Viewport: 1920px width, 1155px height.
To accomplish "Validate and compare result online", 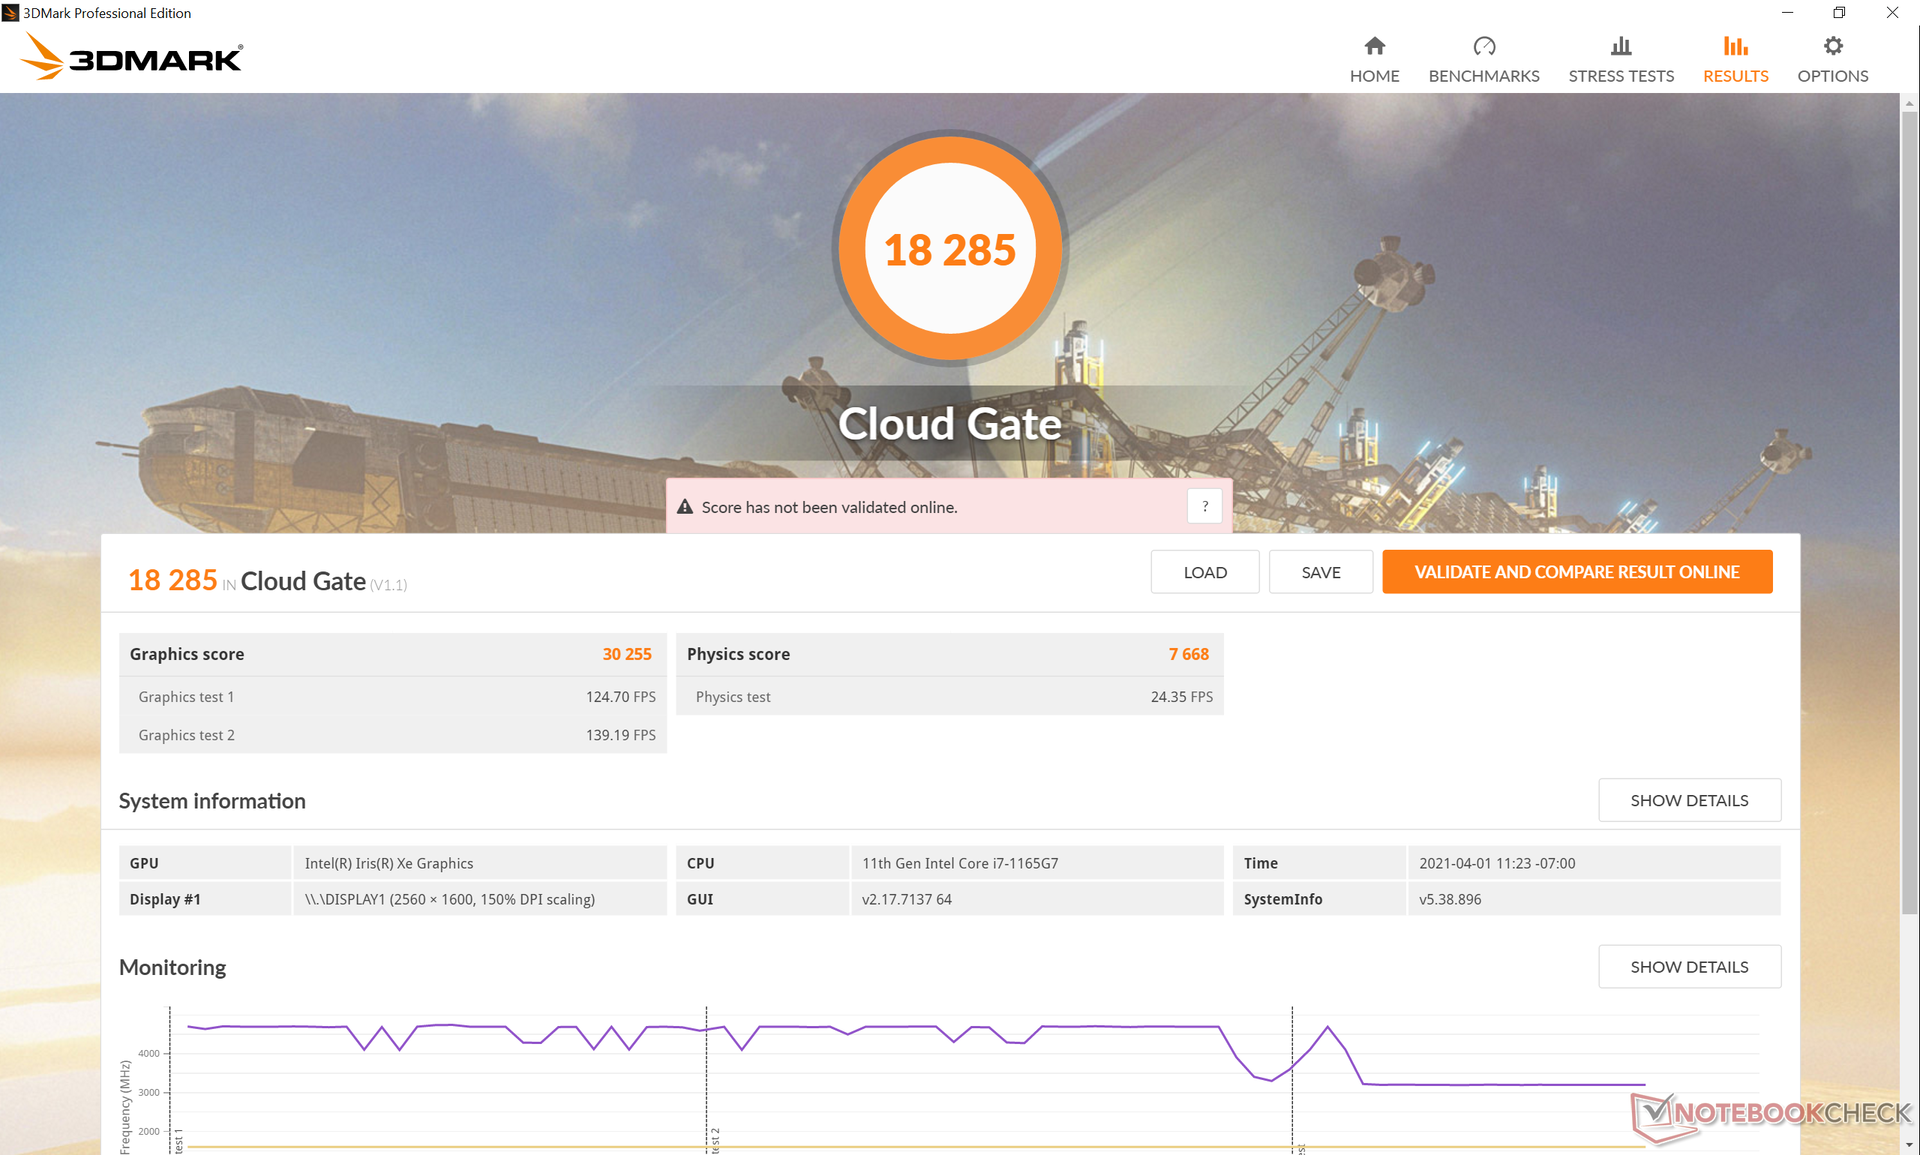I will pyautogui.click(x=1576, y=572).
